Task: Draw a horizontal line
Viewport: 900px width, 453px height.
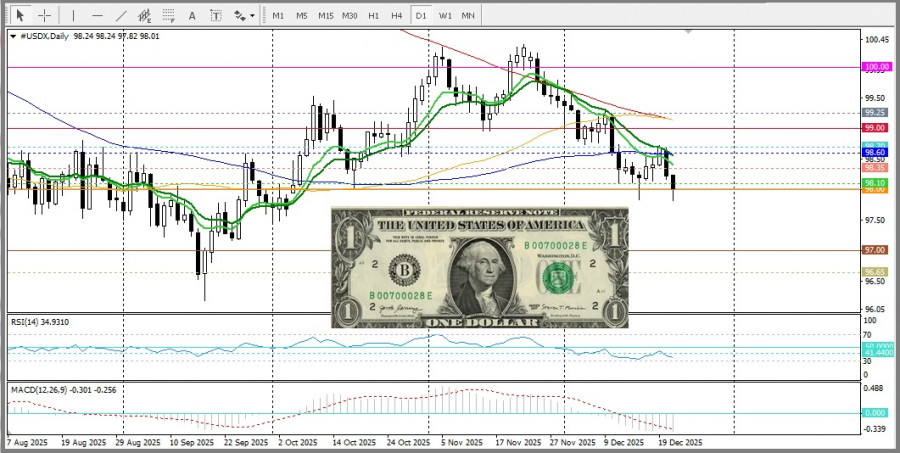Action: (x=97, y=15)
